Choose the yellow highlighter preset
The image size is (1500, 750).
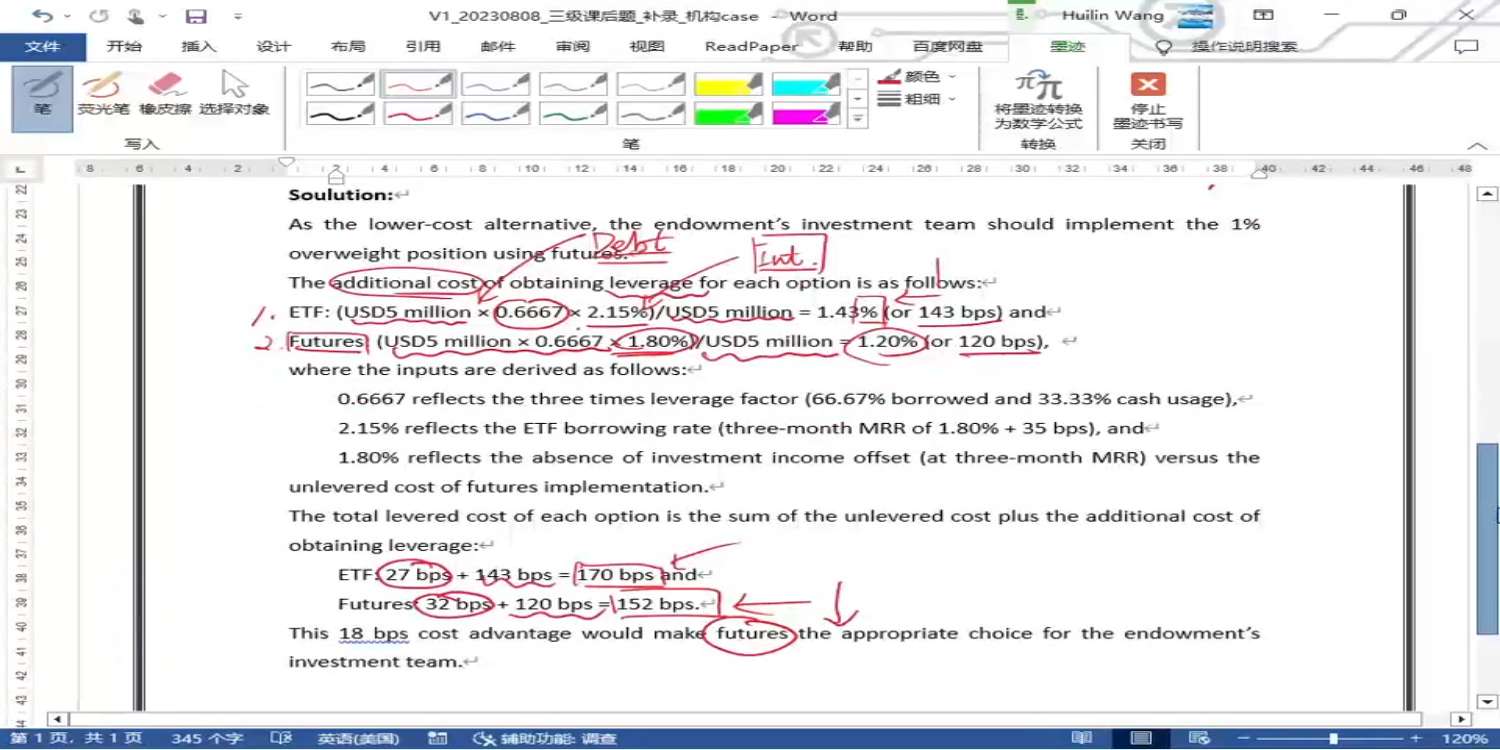[x=729, y=84]
